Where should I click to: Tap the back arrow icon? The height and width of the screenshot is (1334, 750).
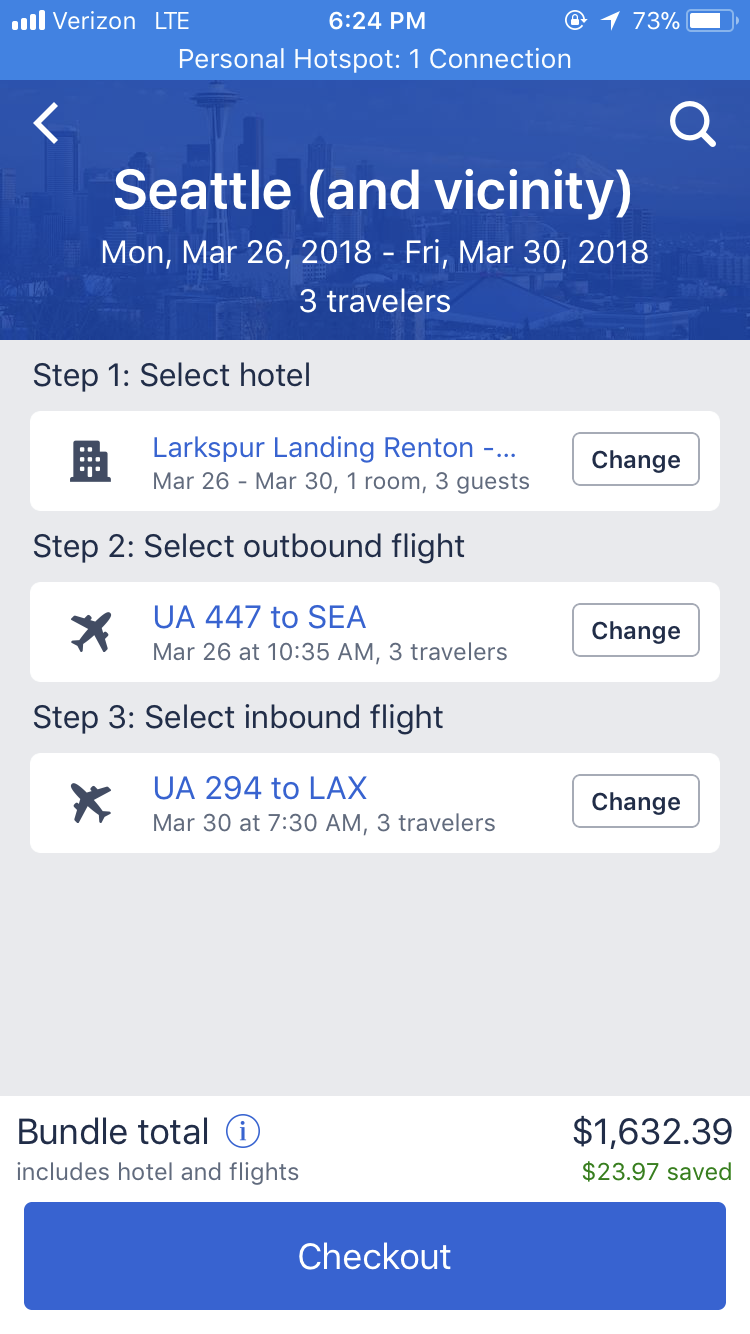coord(46,124)
